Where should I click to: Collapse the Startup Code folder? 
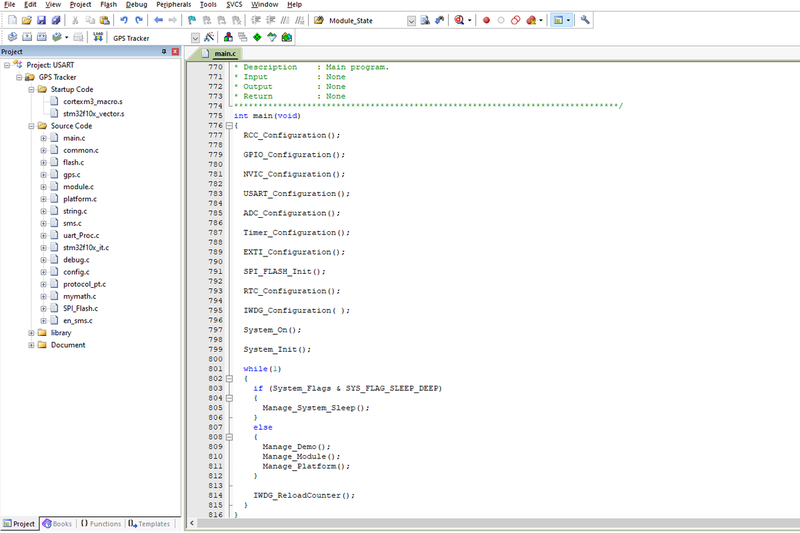[31, 89]
